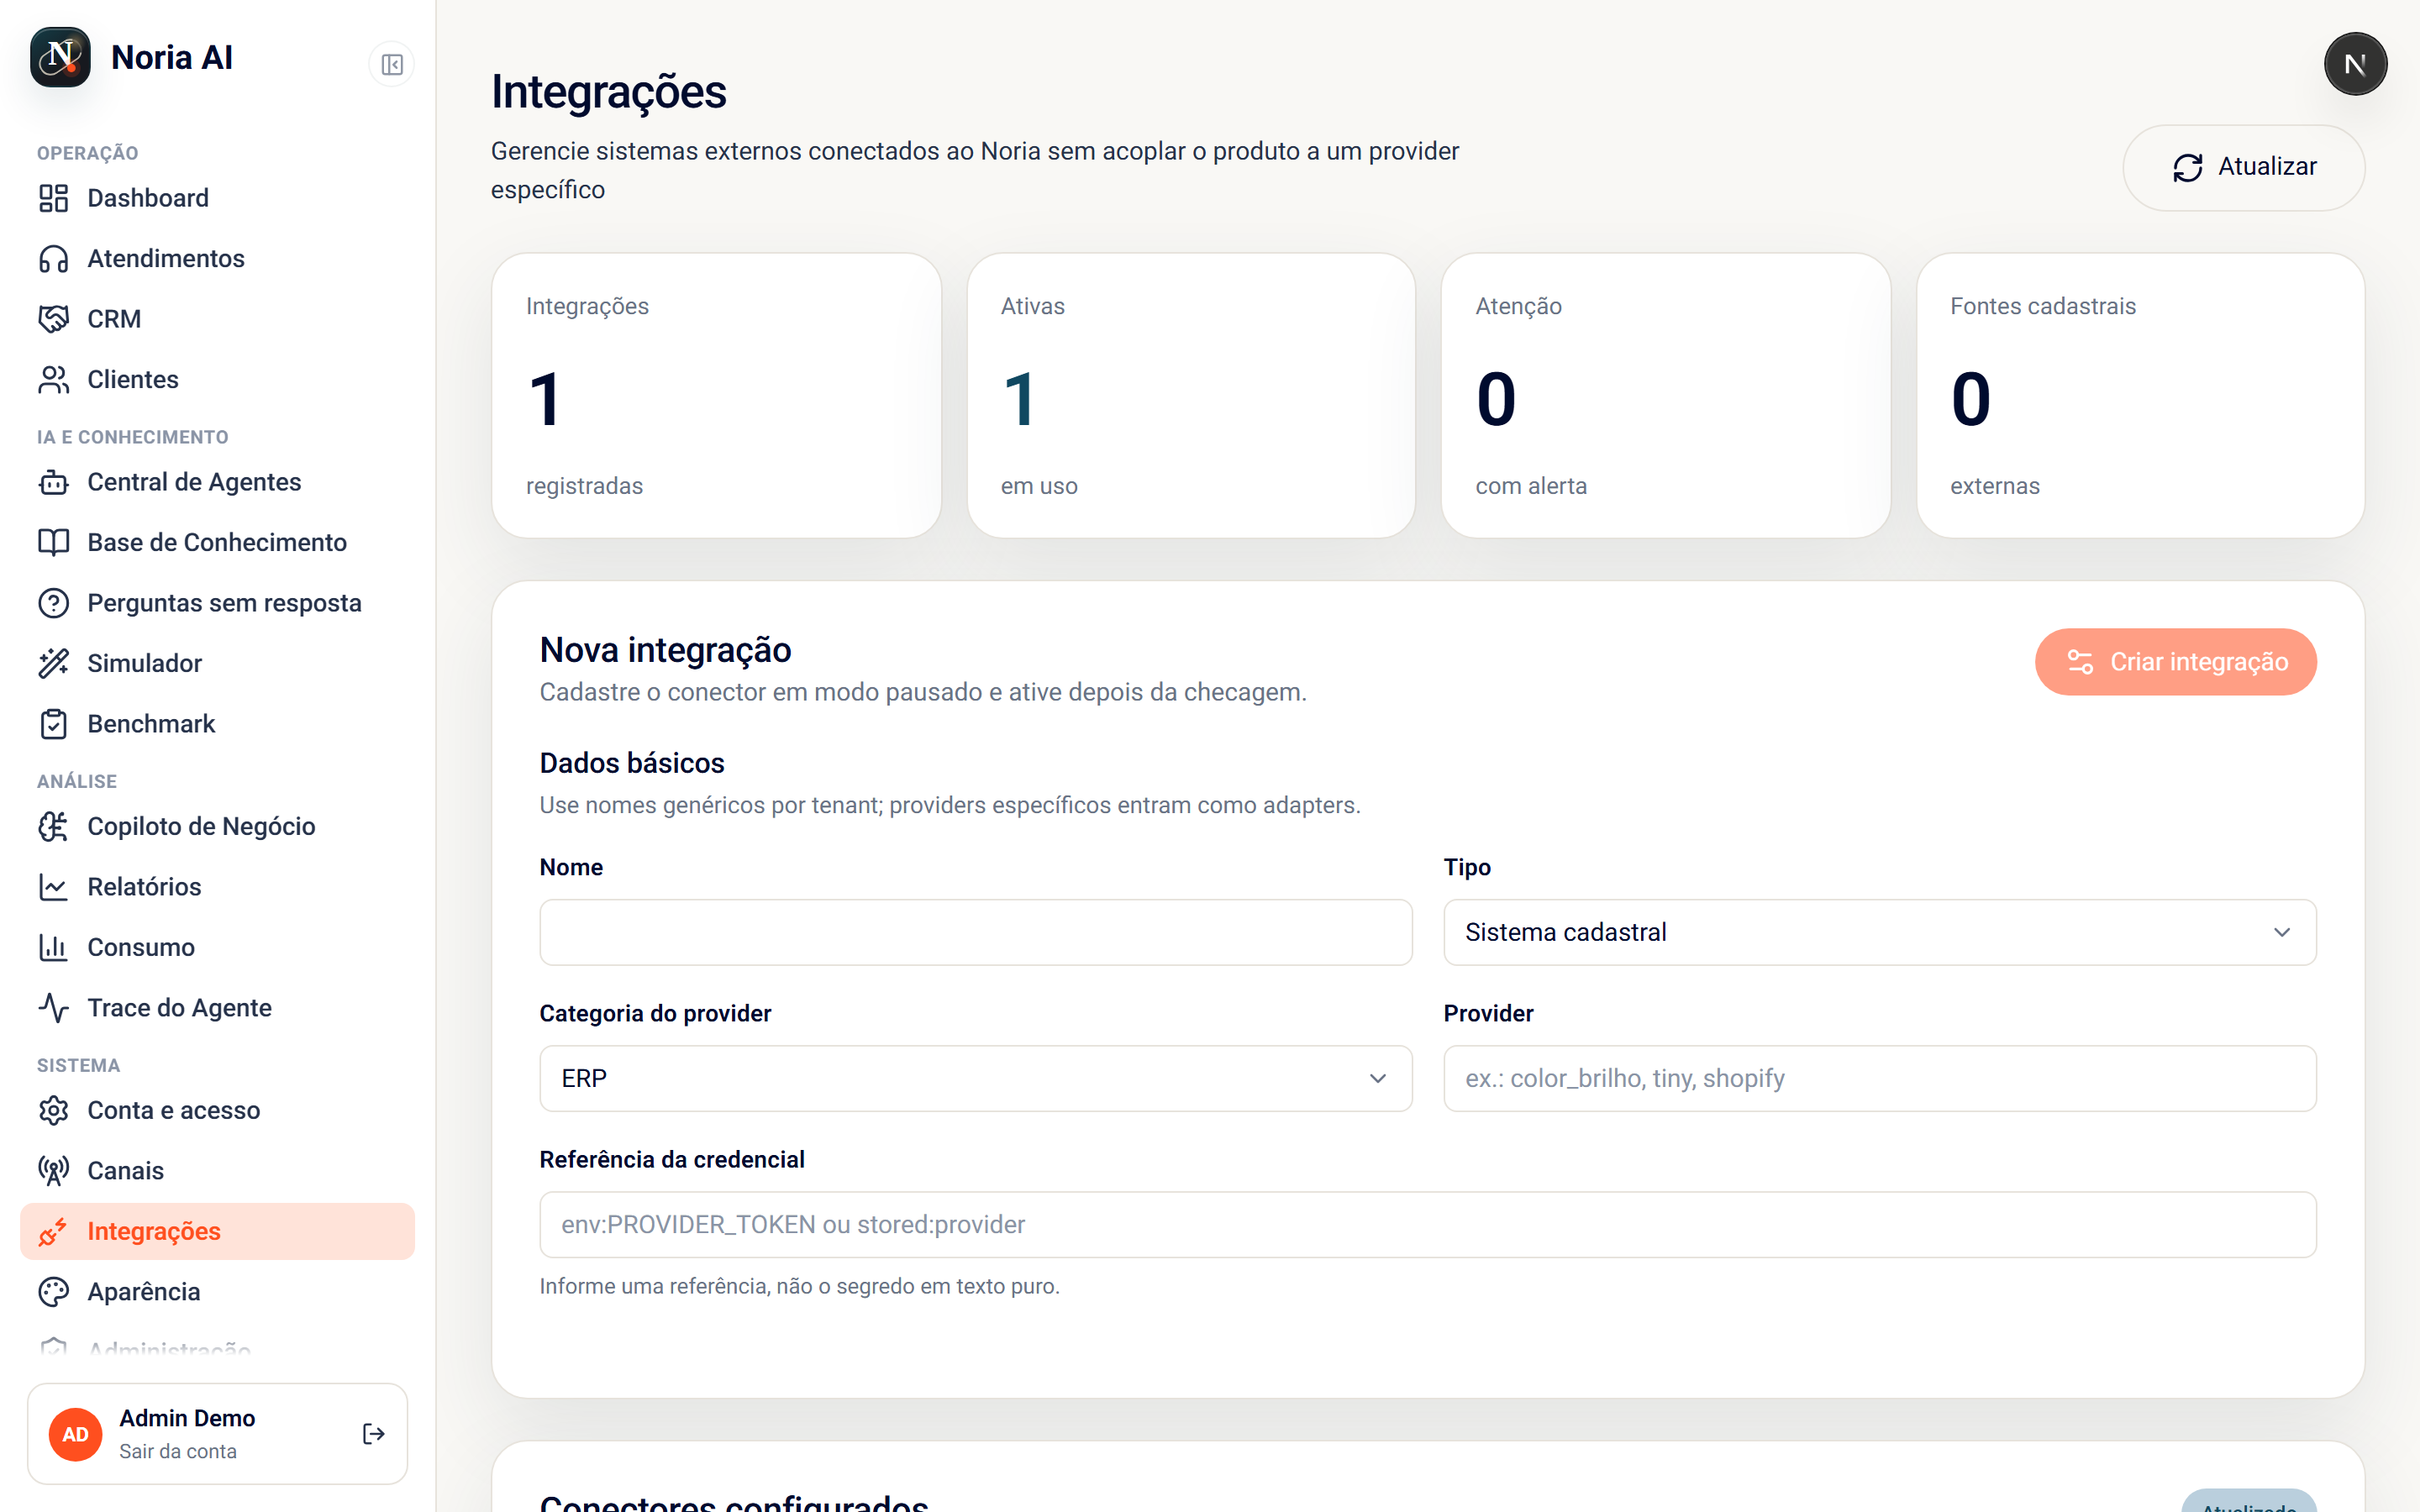
Task: Open Trace do Agente
Action: tap(218, 1008)
